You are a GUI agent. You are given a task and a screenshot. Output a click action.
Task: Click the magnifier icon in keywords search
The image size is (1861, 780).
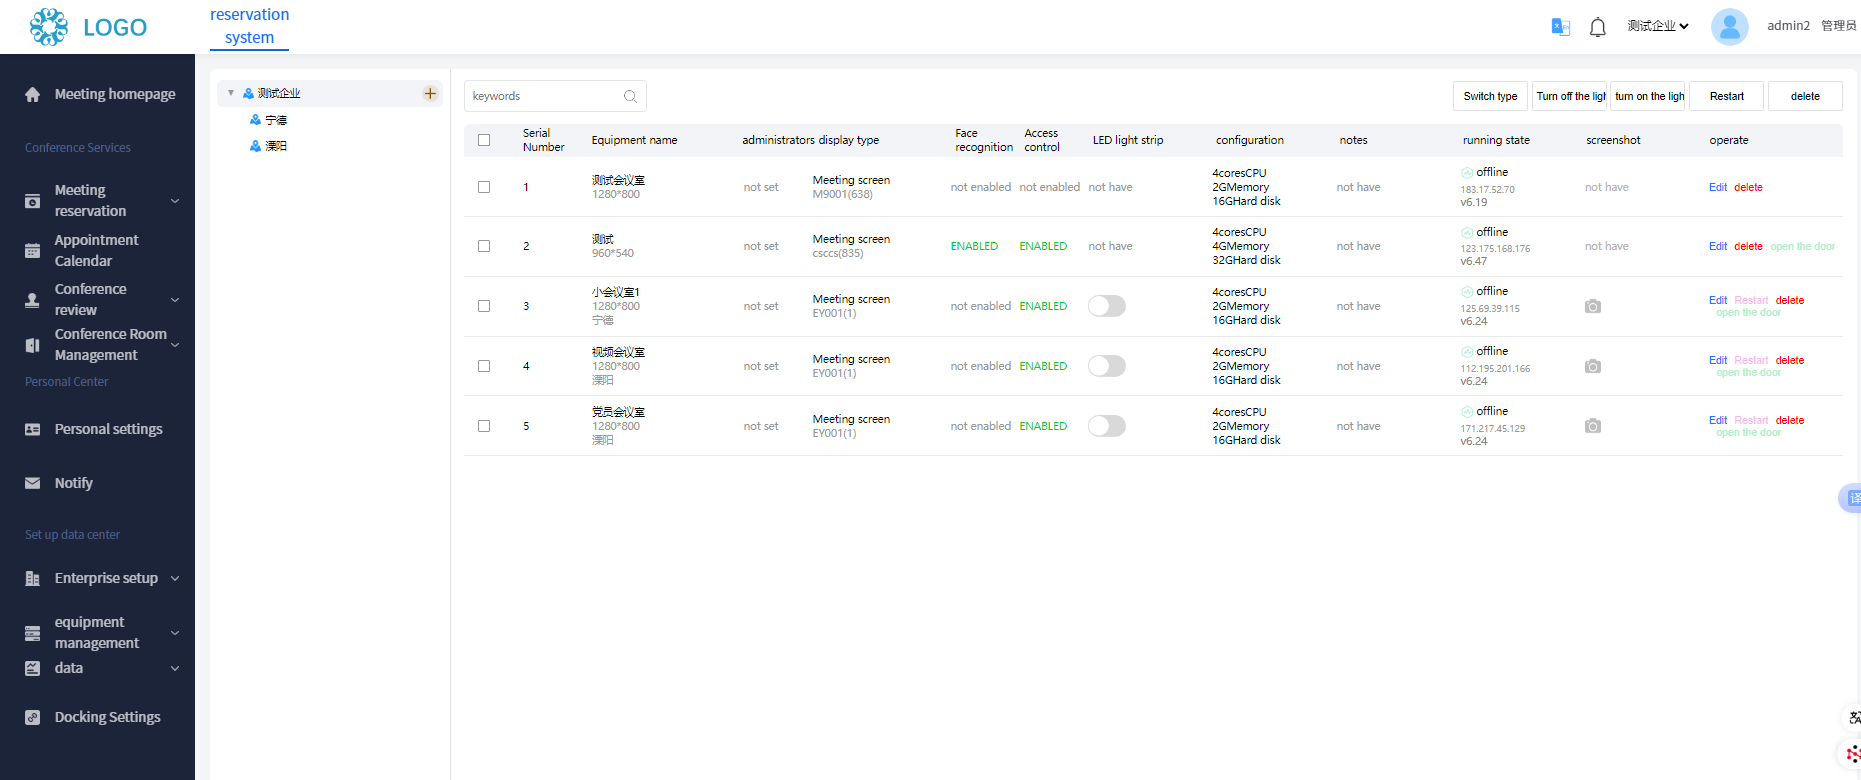(x=630, y=97)
